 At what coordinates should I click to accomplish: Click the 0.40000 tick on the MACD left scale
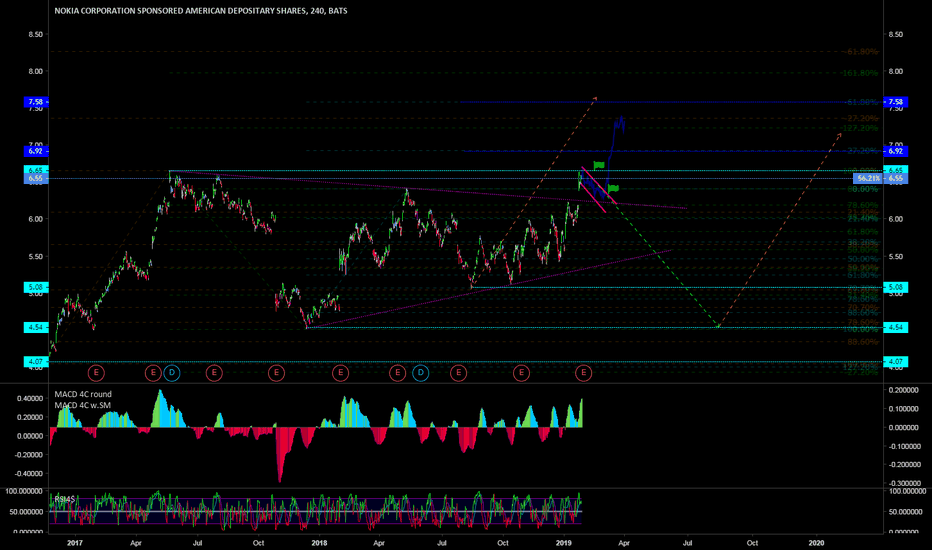tap(29, 398)
